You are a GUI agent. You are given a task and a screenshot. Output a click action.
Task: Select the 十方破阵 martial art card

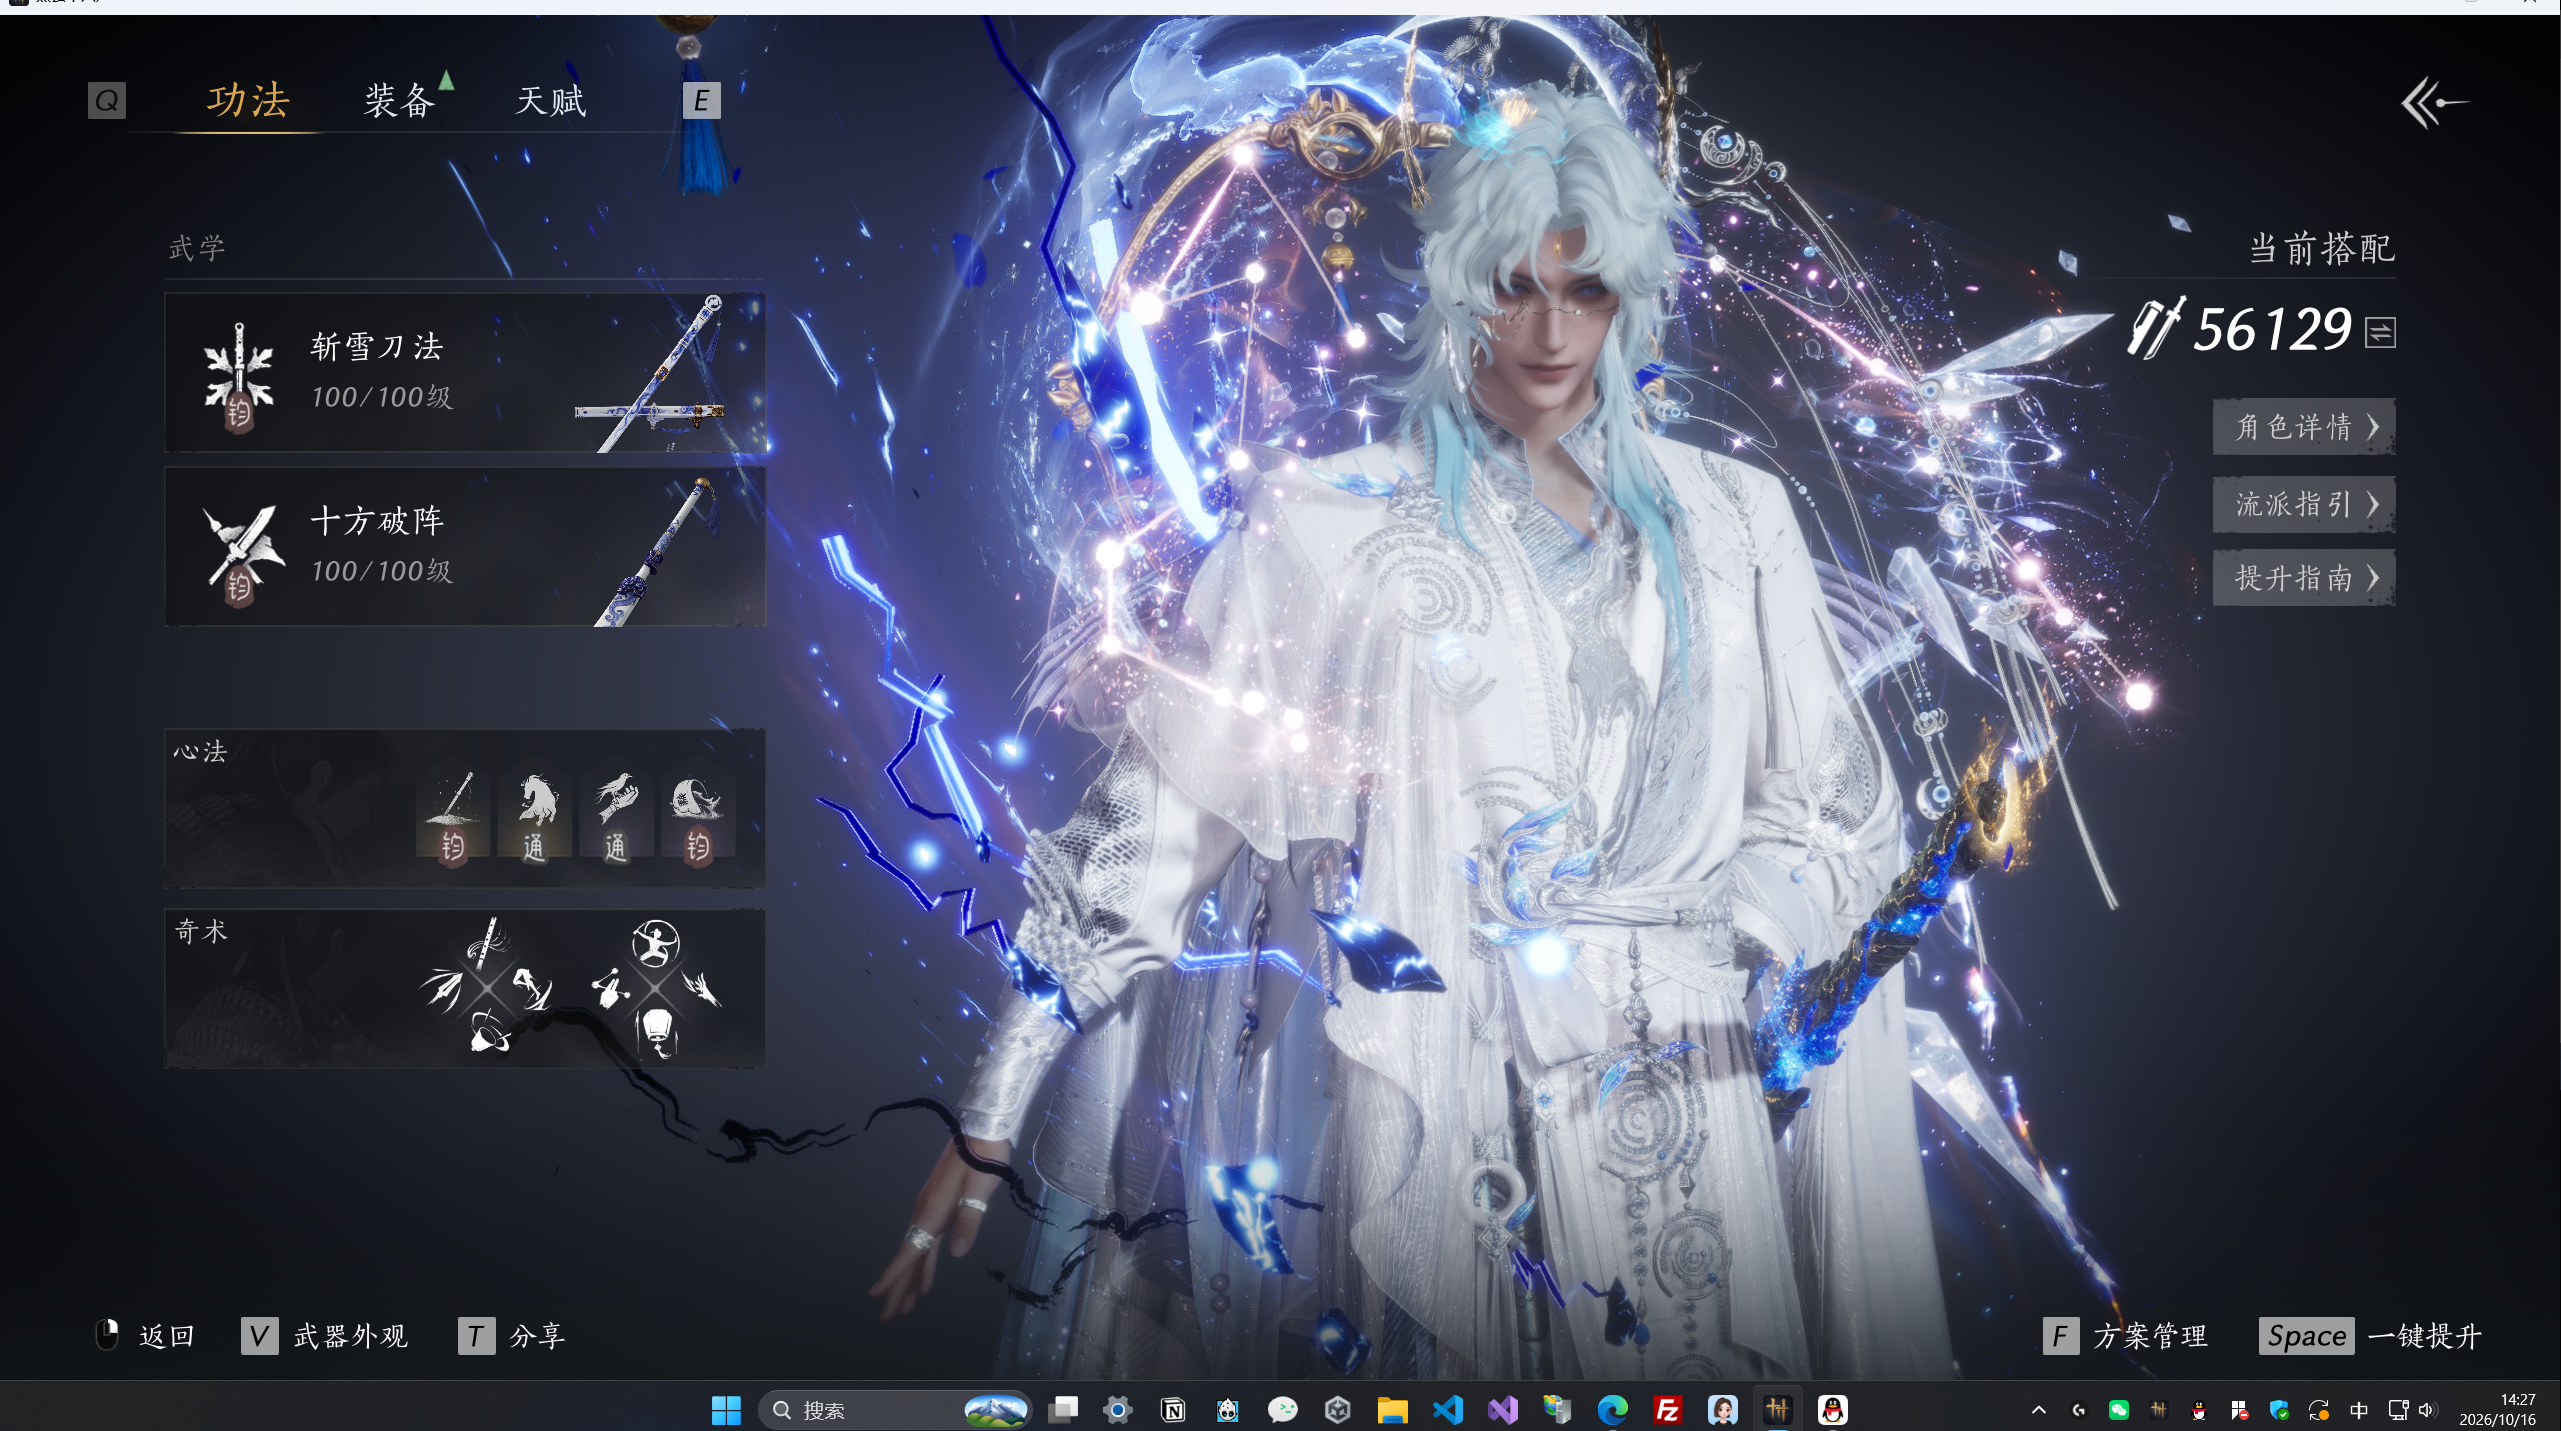pos(465,546)
